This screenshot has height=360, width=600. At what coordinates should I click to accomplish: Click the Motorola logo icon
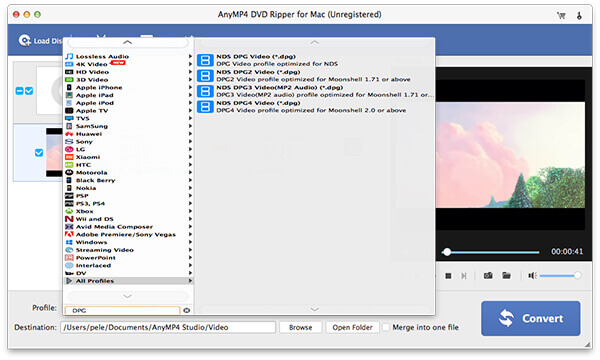tap(69, 173)
